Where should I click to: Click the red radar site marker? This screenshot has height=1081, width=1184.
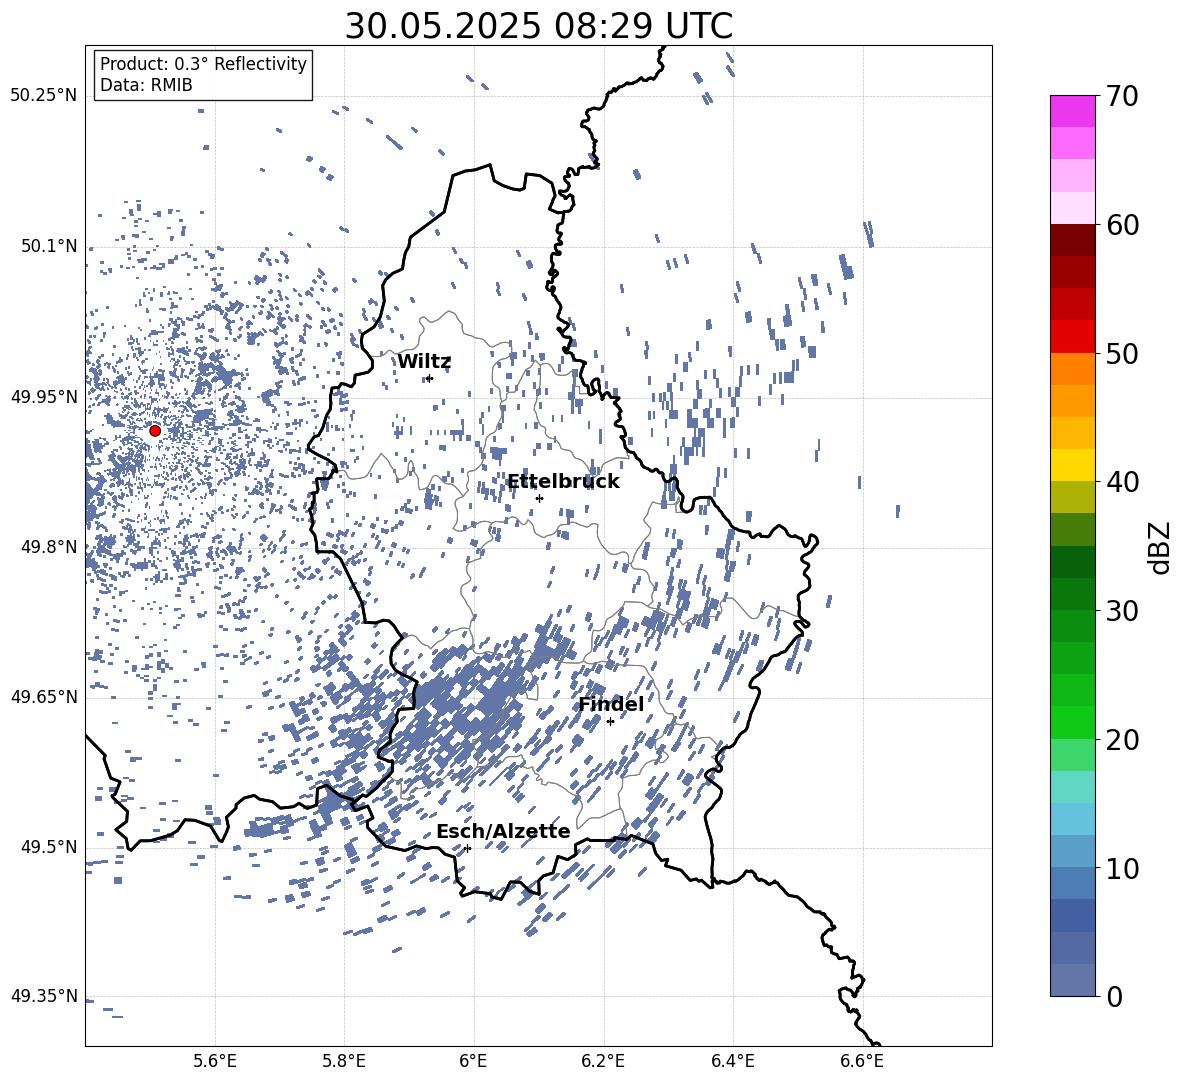155,430
